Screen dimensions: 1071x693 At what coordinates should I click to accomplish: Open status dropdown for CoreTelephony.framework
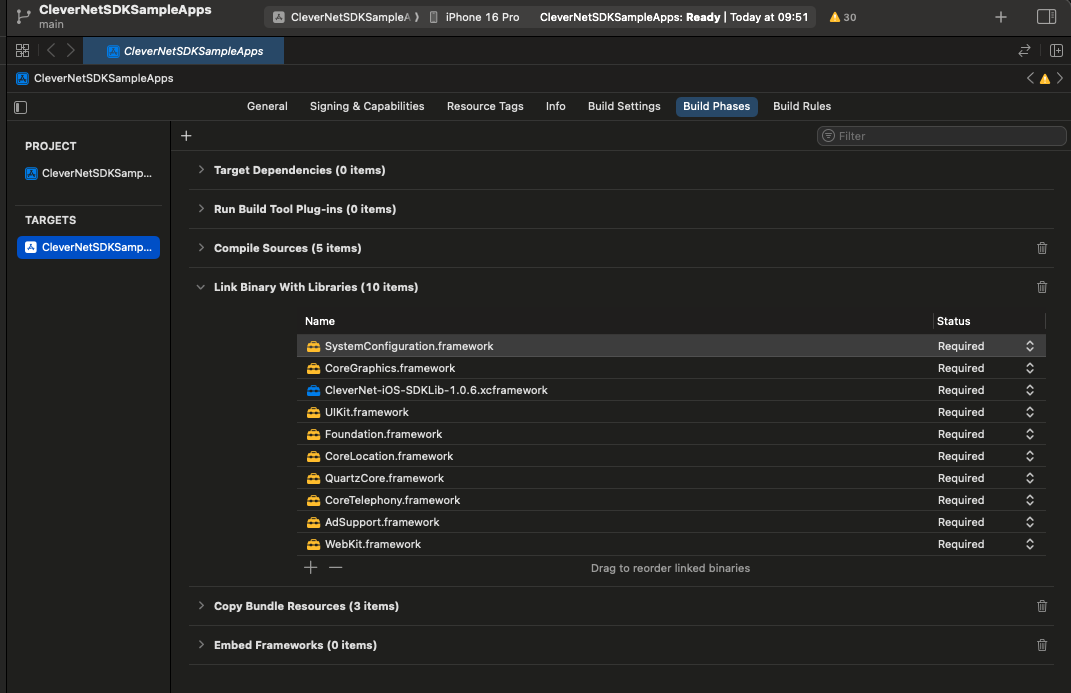pos(1029,500)
